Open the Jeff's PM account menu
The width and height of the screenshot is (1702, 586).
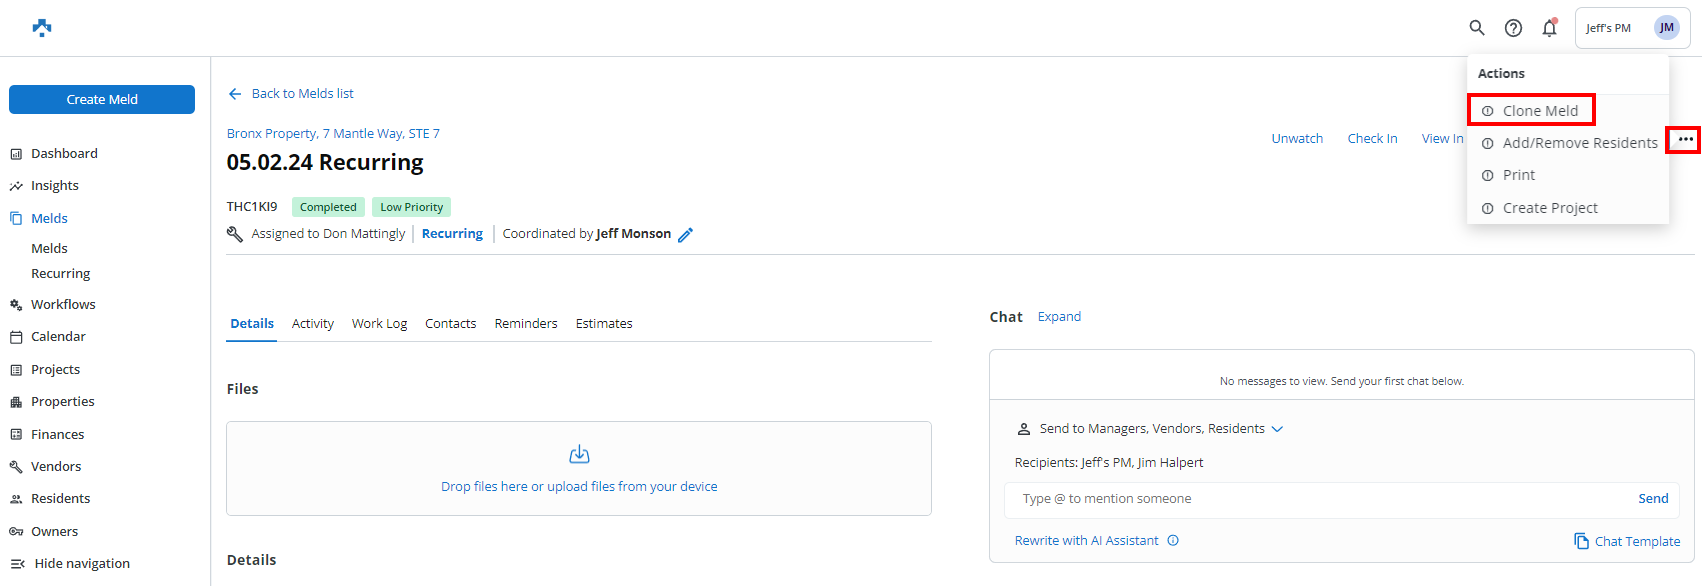1631,28
